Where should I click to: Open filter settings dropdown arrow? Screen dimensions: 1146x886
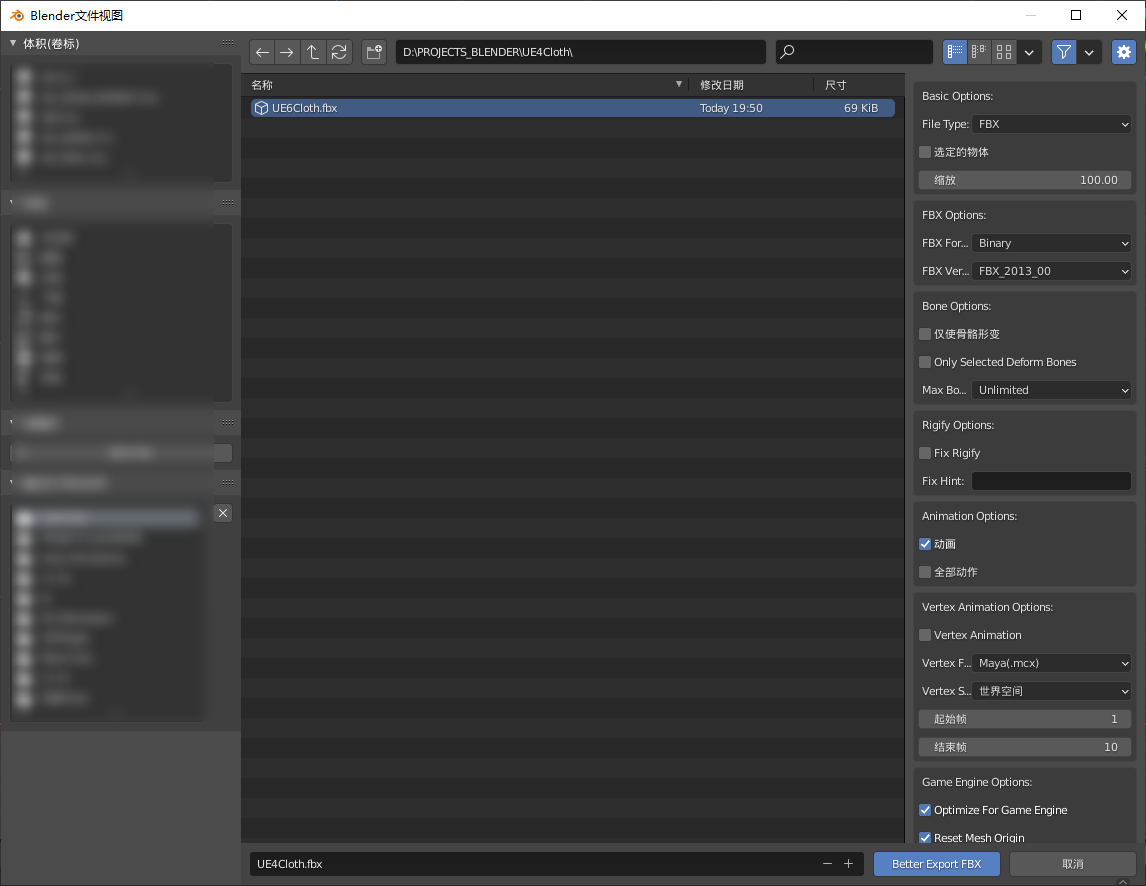click(1089, 52)
